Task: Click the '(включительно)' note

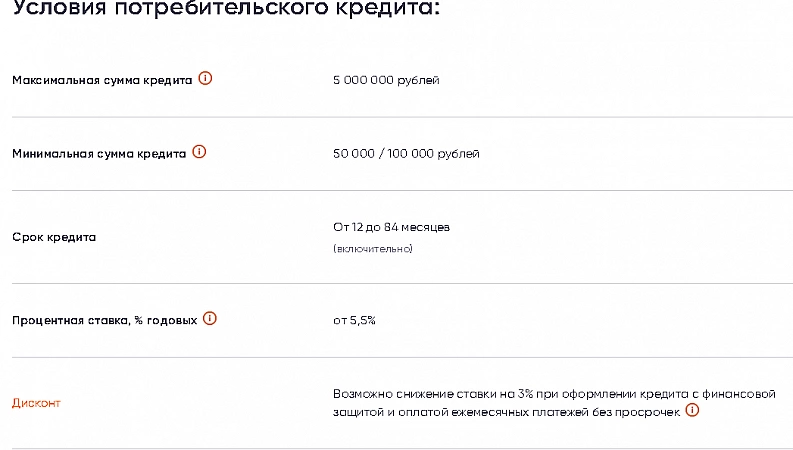Action: [x=372, y=248]
